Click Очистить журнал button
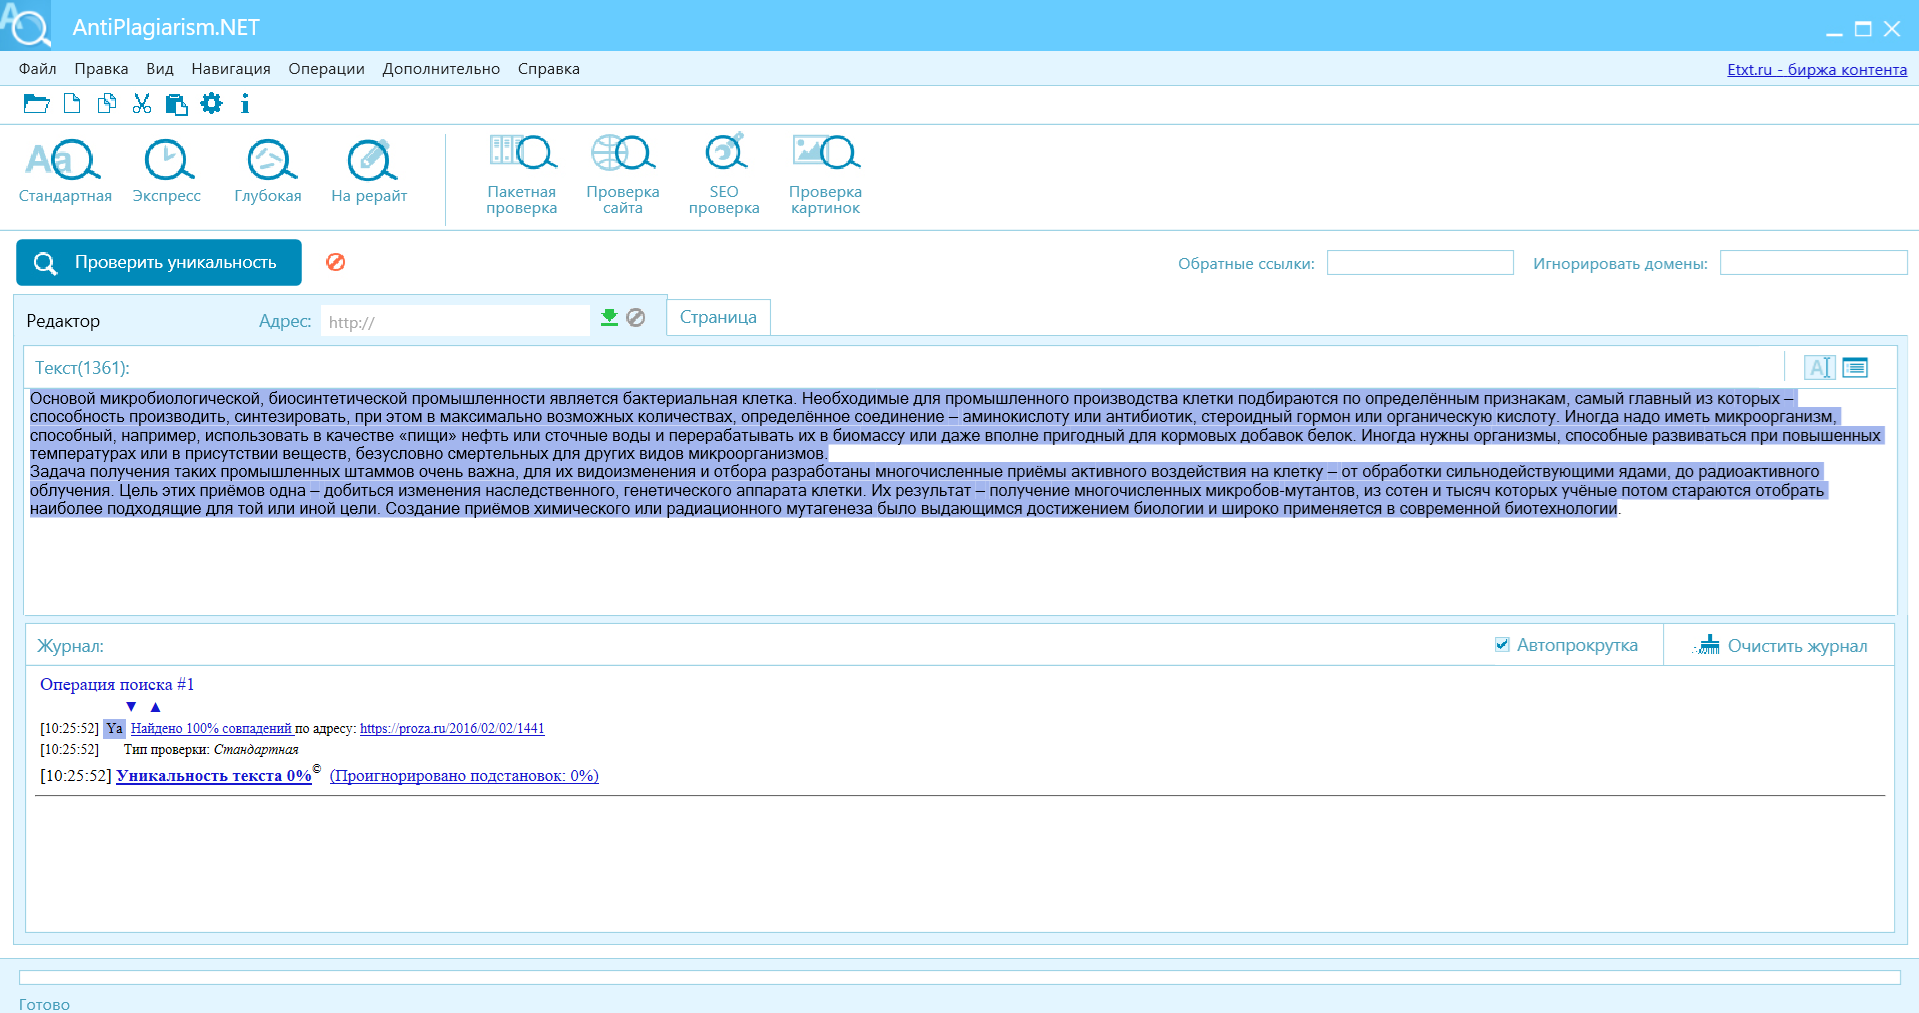This screenshot has width=1919, height=1013. [1781, 645]
